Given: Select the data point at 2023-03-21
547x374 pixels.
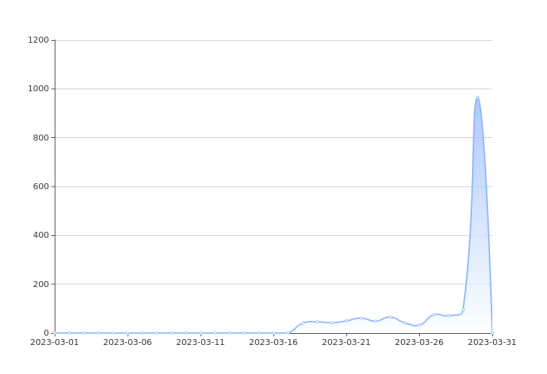Looking at the screenshot, I should point(346,321).
